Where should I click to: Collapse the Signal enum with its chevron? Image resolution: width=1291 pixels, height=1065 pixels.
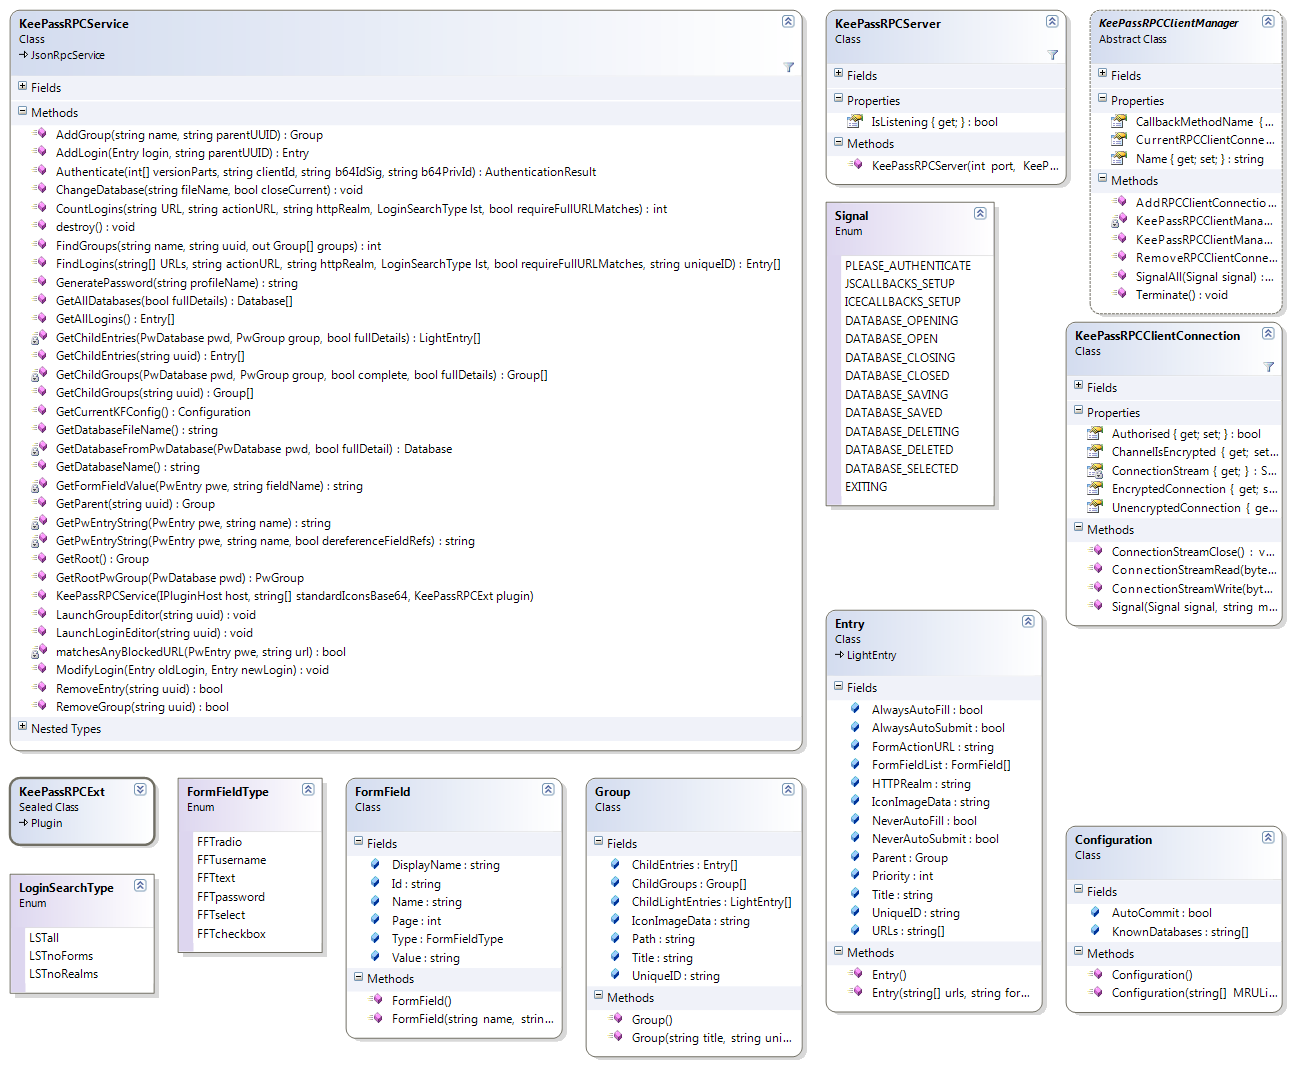point(980,213)
